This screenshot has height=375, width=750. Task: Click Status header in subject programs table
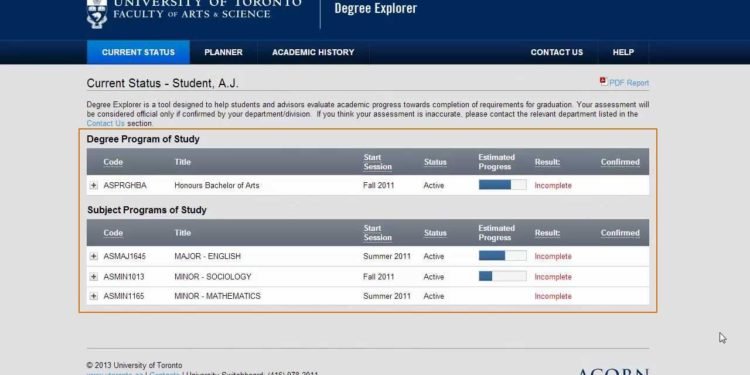(x=435, y=233)
